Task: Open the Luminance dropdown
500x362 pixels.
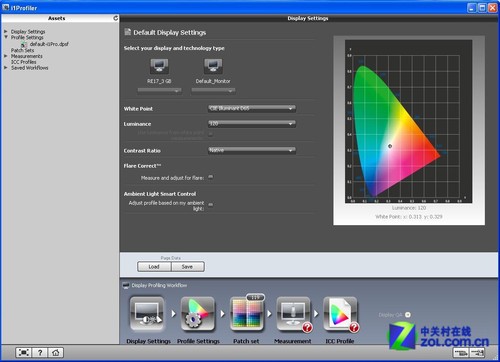Action: click(252, 124)
